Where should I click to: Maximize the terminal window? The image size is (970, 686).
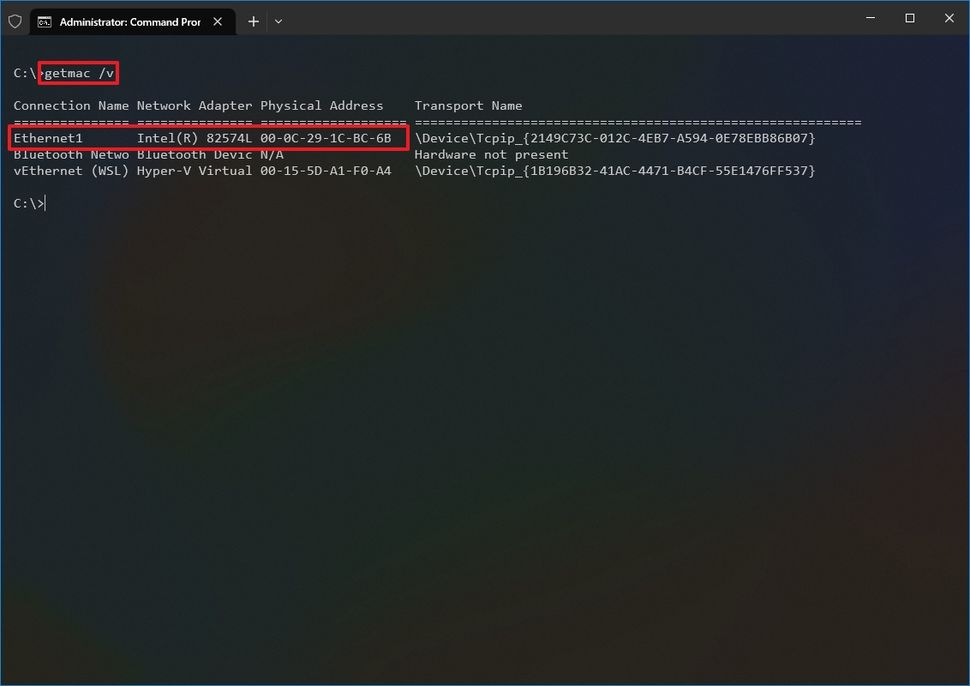tap(909, 18)
